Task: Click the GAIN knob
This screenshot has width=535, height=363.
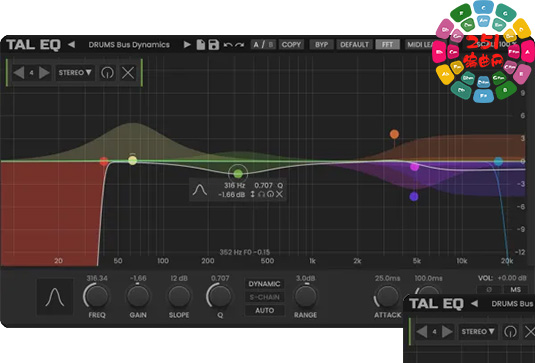Action: [138, 296]
